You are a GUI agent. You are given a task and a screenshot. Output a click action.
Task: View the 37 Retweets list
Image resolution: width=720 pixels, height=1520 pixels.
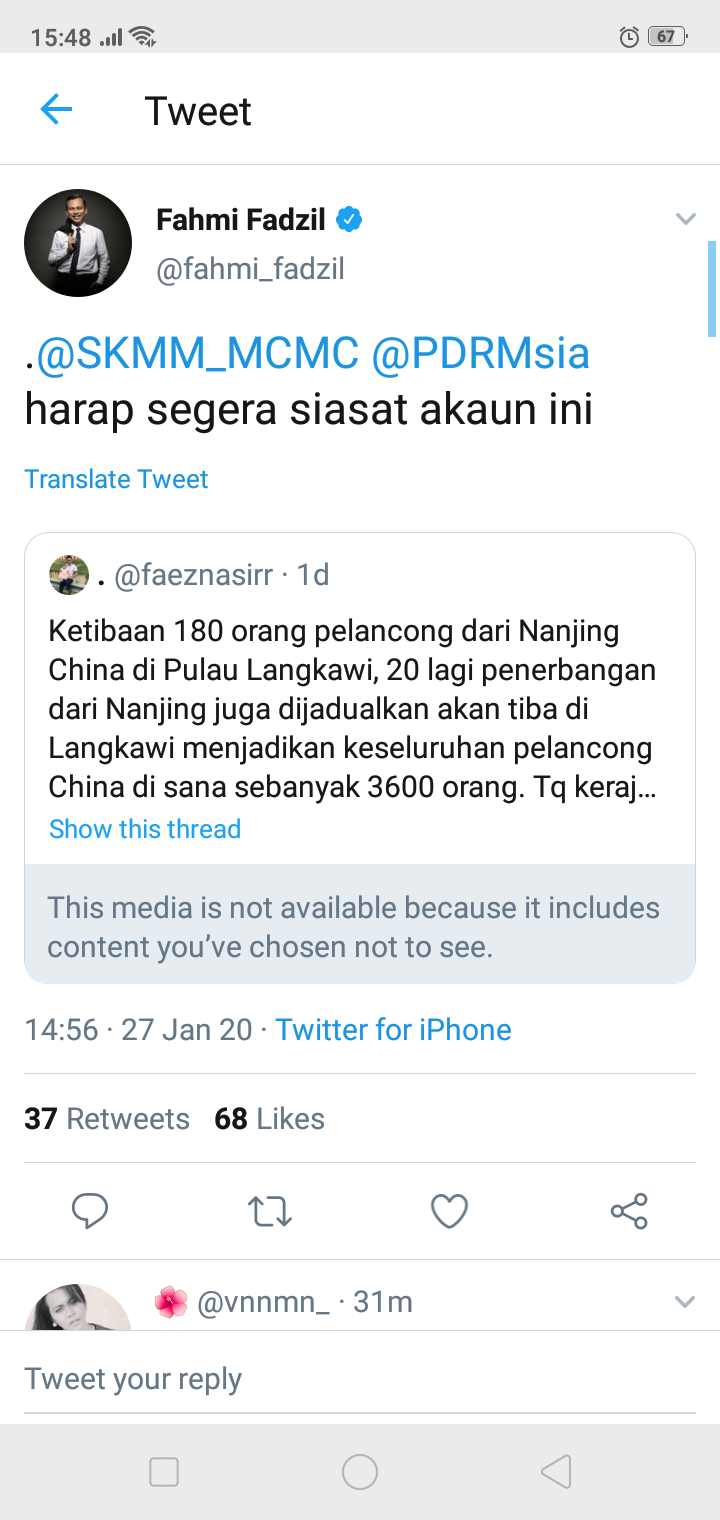(x=107, y=1118)
